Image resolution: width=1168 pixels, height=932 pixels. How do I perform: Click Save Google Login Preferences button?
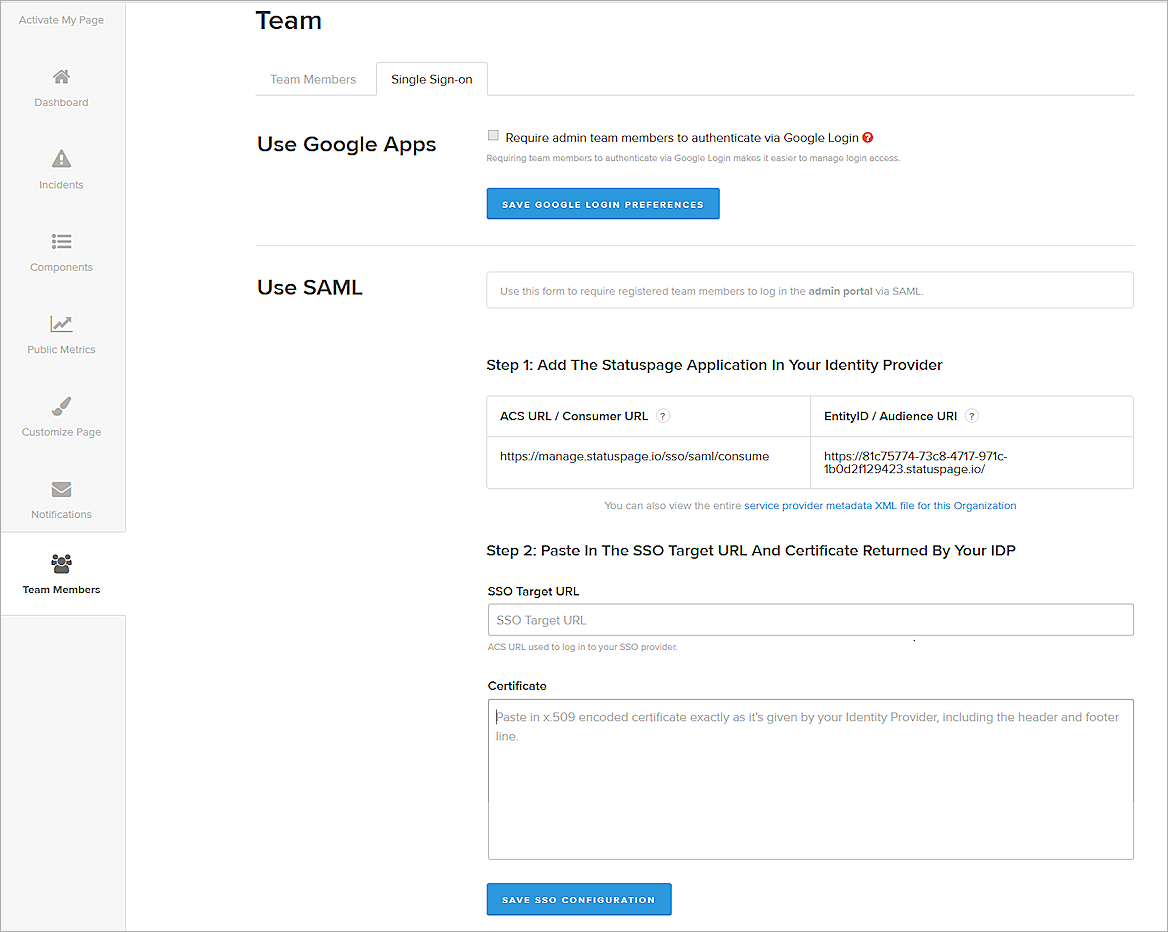click(603, 204)
